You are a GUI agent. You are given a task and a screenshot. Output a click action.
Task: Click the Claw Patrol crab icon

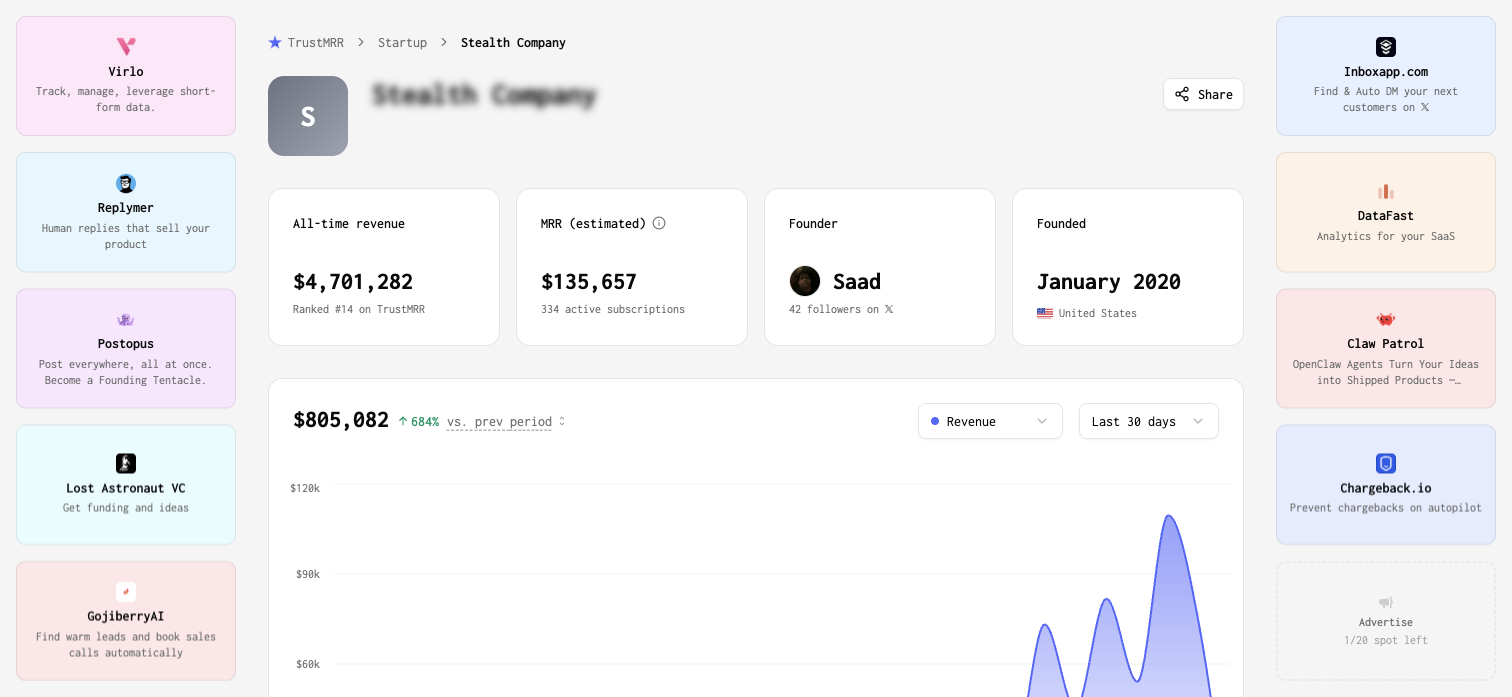[x=1386, y=320]
